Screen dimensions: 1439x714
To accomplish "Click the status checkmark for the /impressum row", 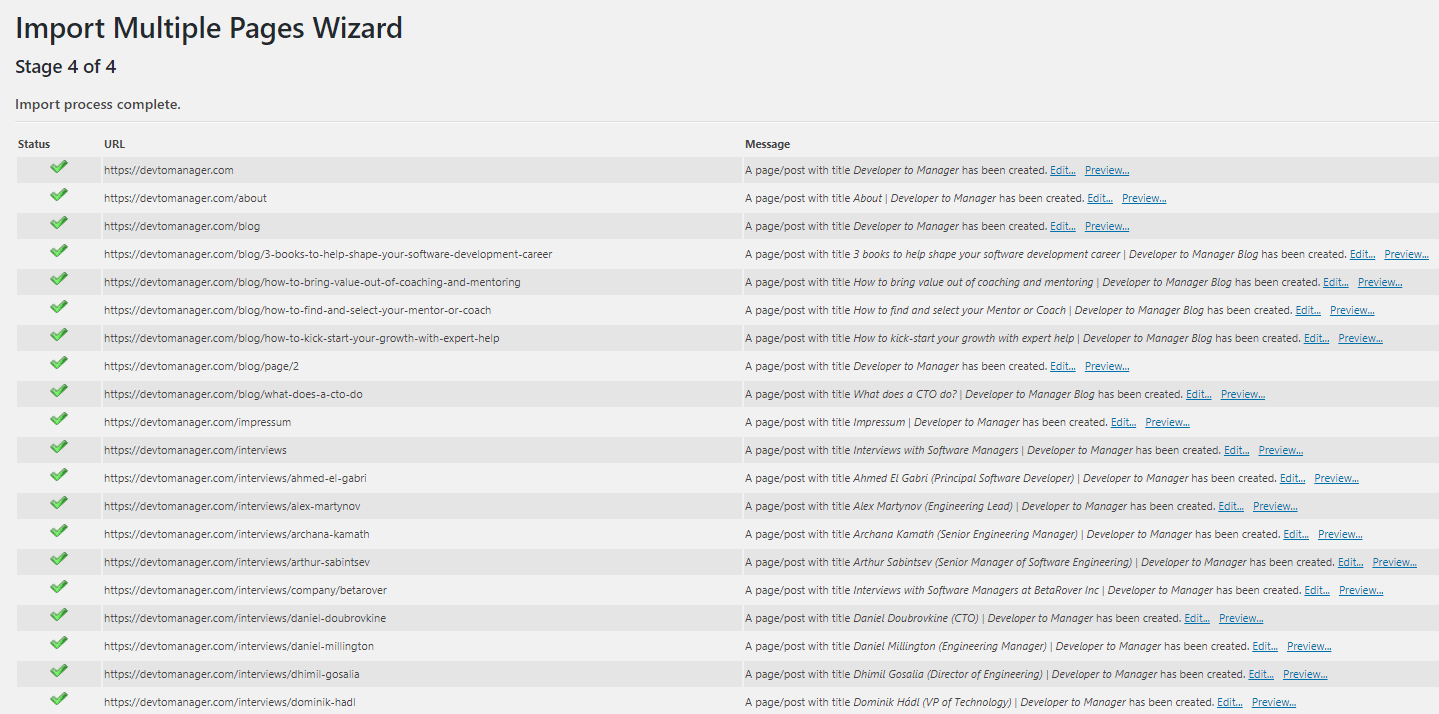I will [x=57, y=421].
